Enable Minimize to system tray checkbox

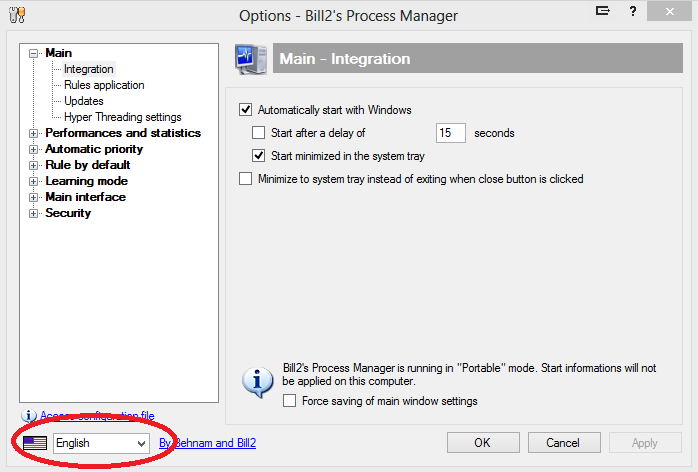tap(246, 179)
